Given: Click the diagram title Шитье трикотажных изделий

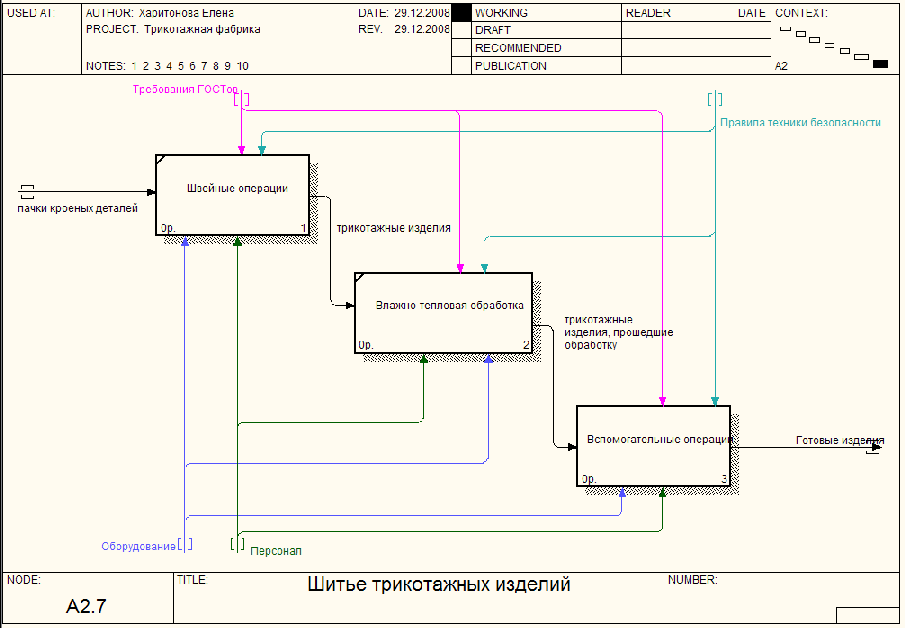Looking at the screenshot, I should pos(439,584).
